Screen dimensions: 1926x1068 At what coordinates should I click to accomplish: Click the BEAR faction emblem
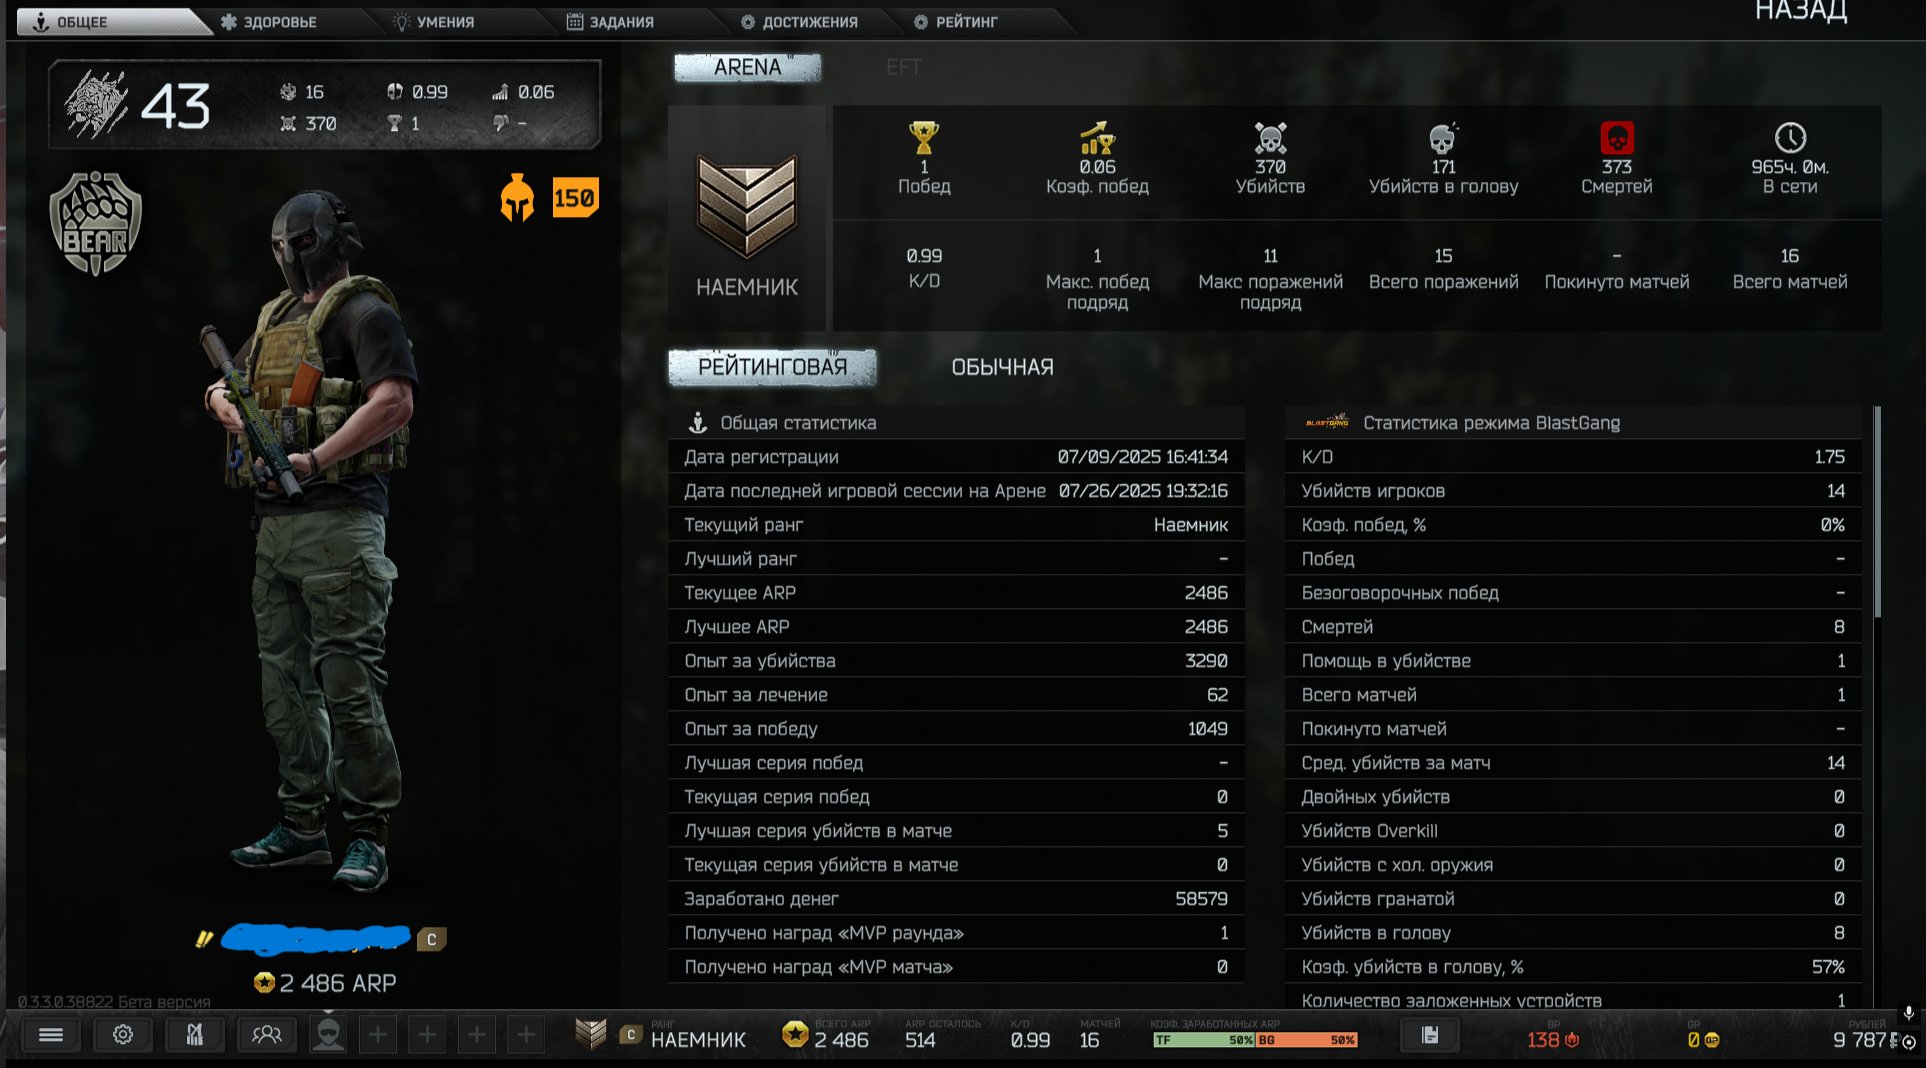(x=95, y=222)
